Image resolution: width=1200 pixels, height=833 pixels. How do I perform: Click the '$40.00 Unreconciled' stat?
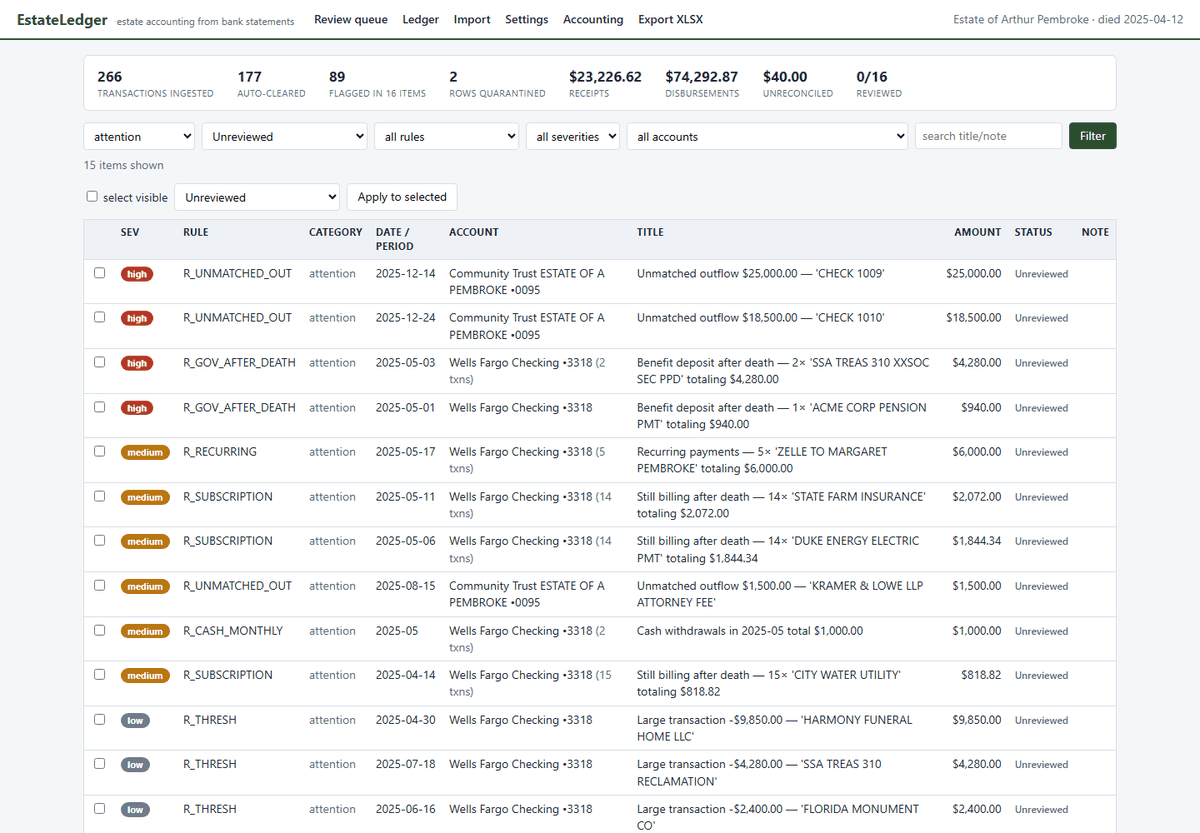point(798,83)
